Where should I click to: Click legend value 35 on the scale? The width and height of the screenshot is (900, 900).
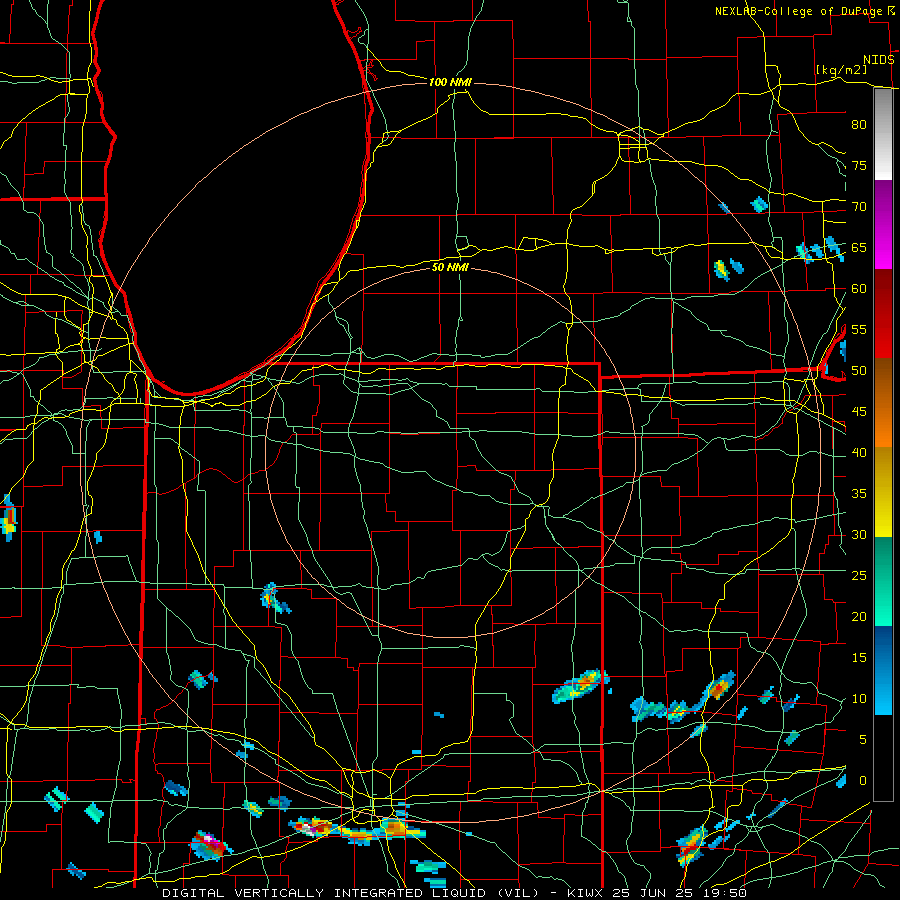click(859, 494)
